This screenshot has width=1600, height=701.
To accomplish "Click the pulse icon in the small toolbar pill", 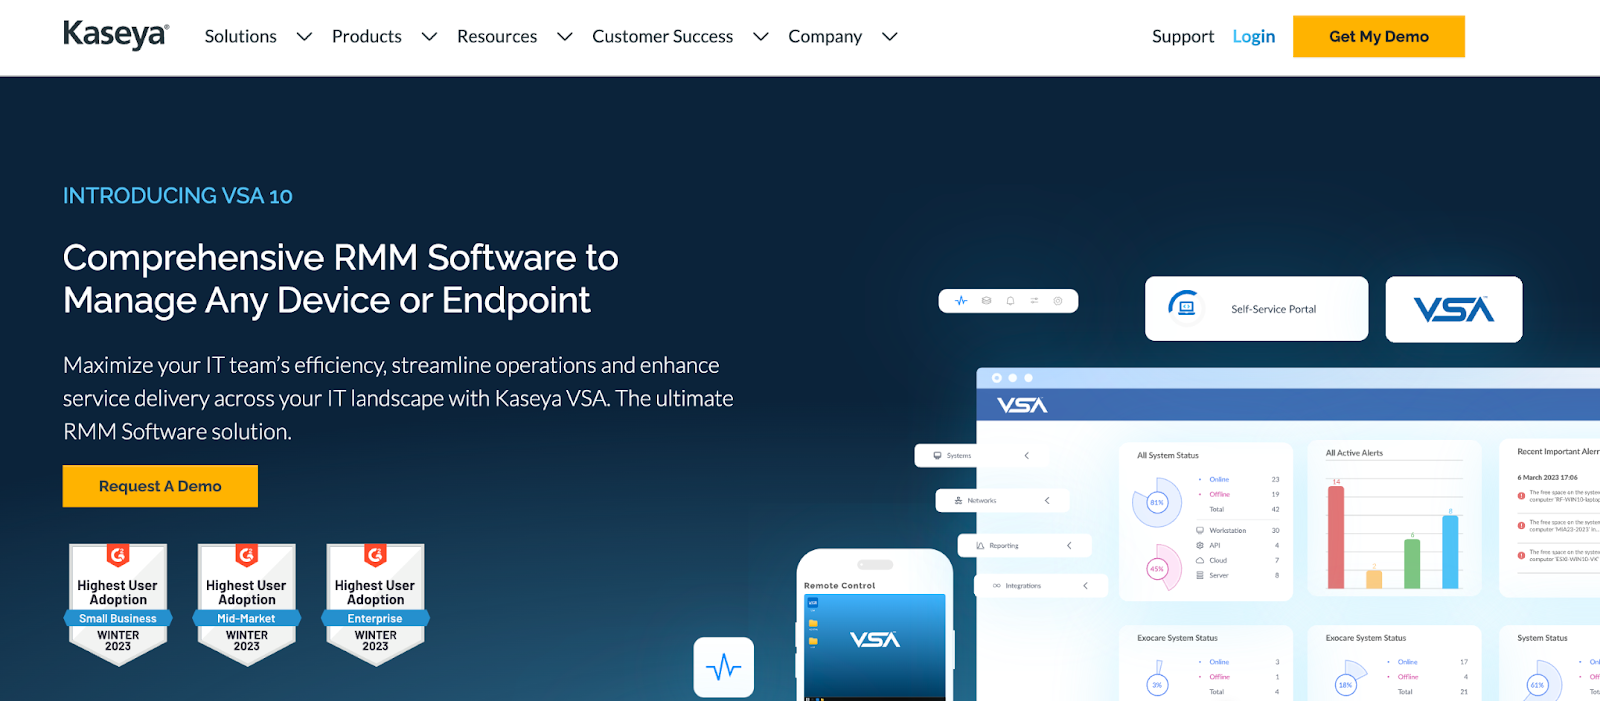I will click(x=961, y=300).
